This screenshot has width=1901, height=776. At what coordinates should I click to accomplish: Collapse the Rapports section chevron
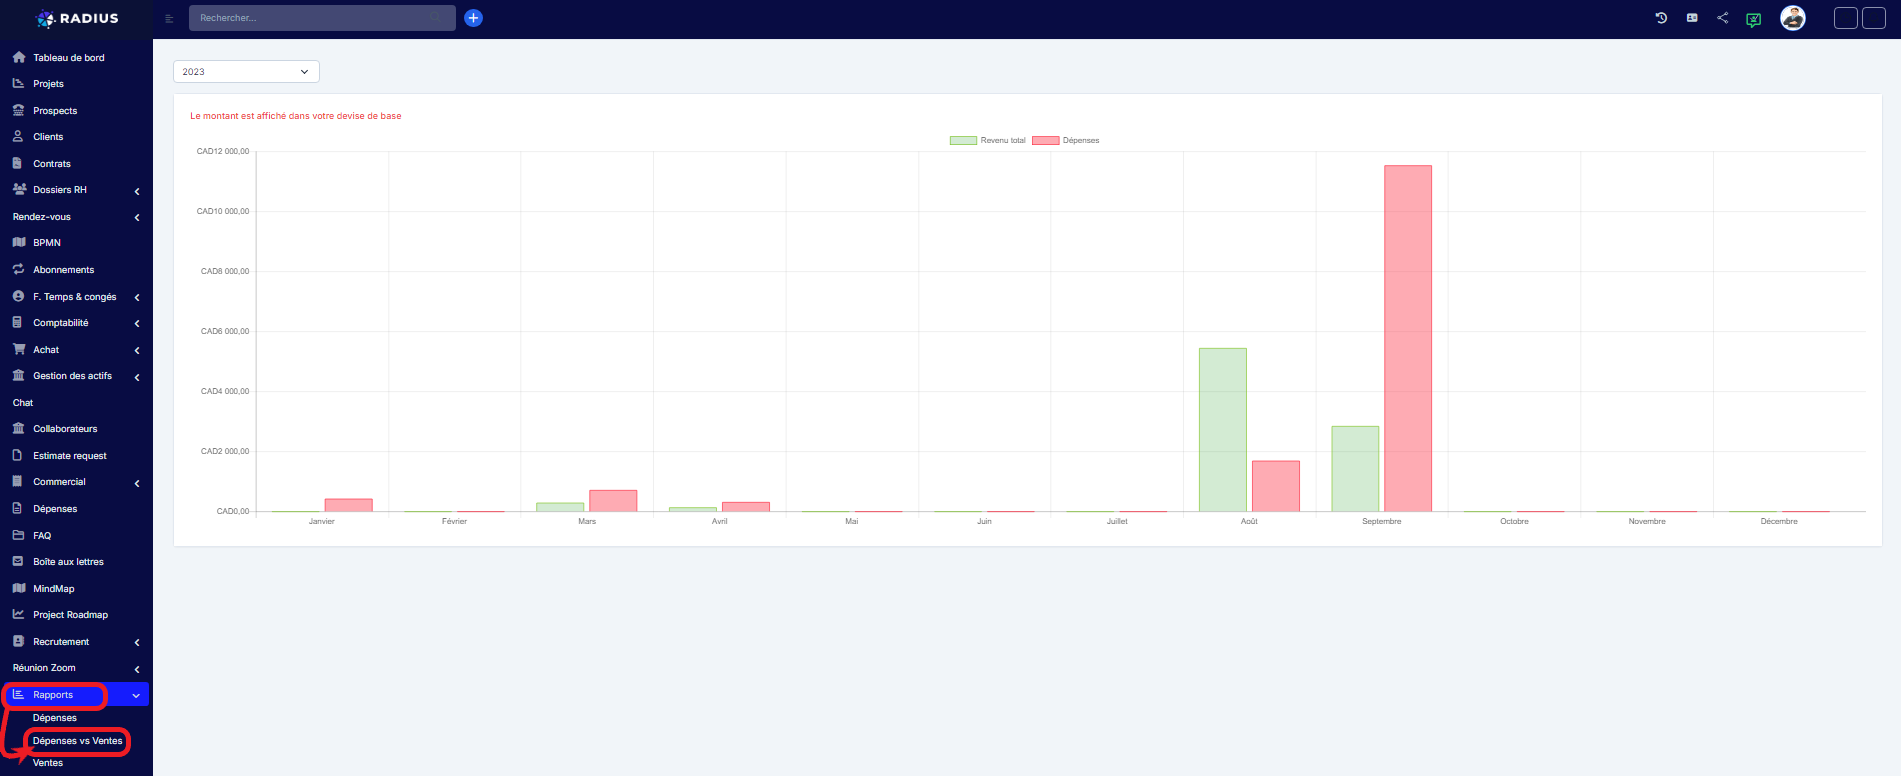(x=136, y=695)
